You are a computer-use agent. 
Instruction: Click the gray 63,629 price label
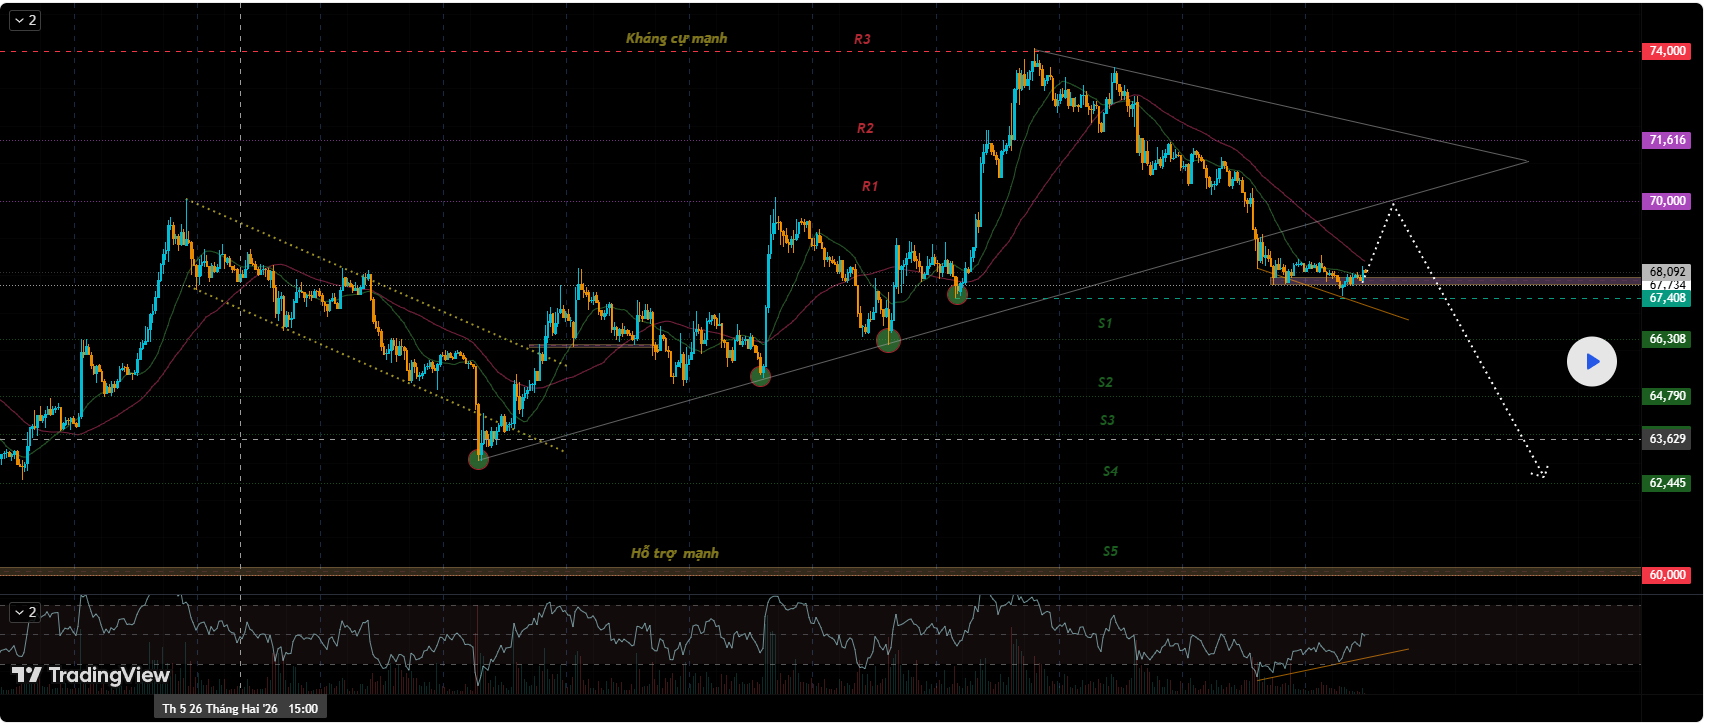(1666, 439)
